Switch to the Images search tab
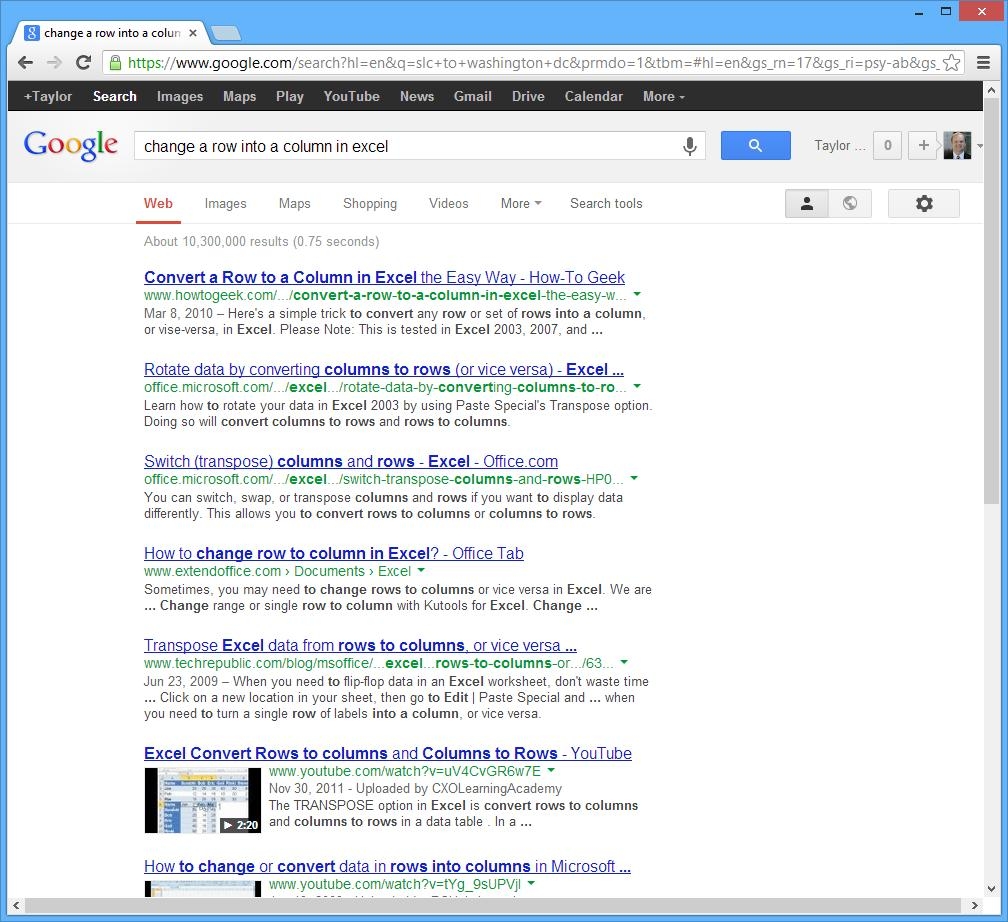This screenshot has height=922, width=1008. point(225,203)
